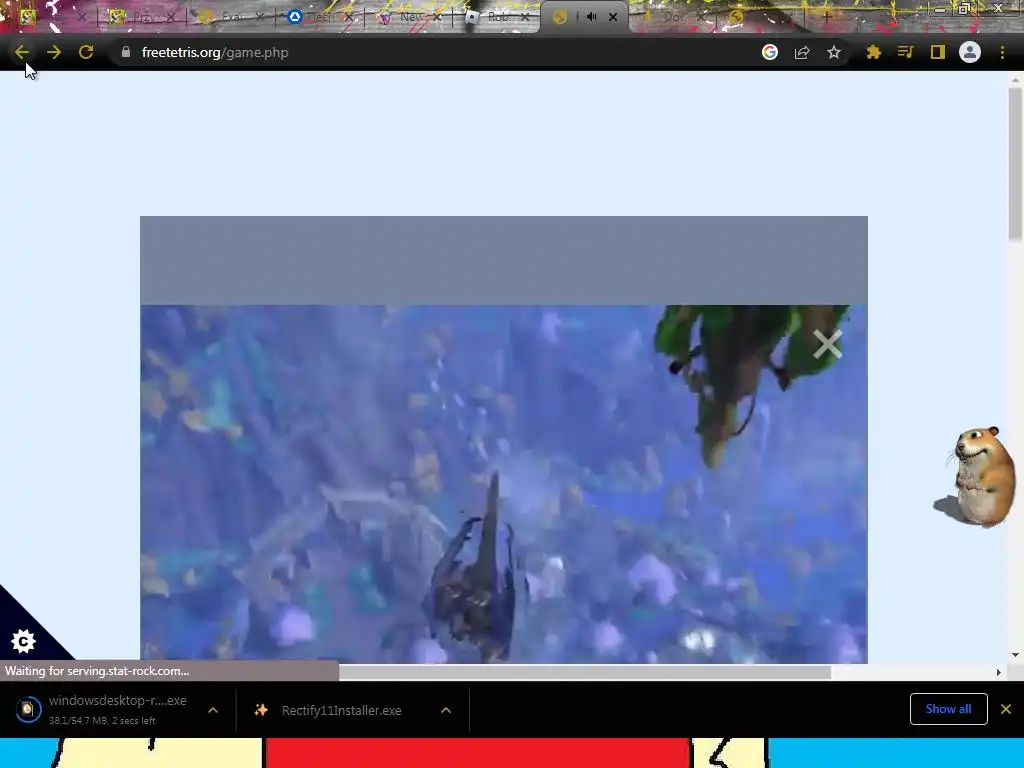Click the windowsdesktop-r....exe download item
1024x768 pixels.
[x=118, y=709]
